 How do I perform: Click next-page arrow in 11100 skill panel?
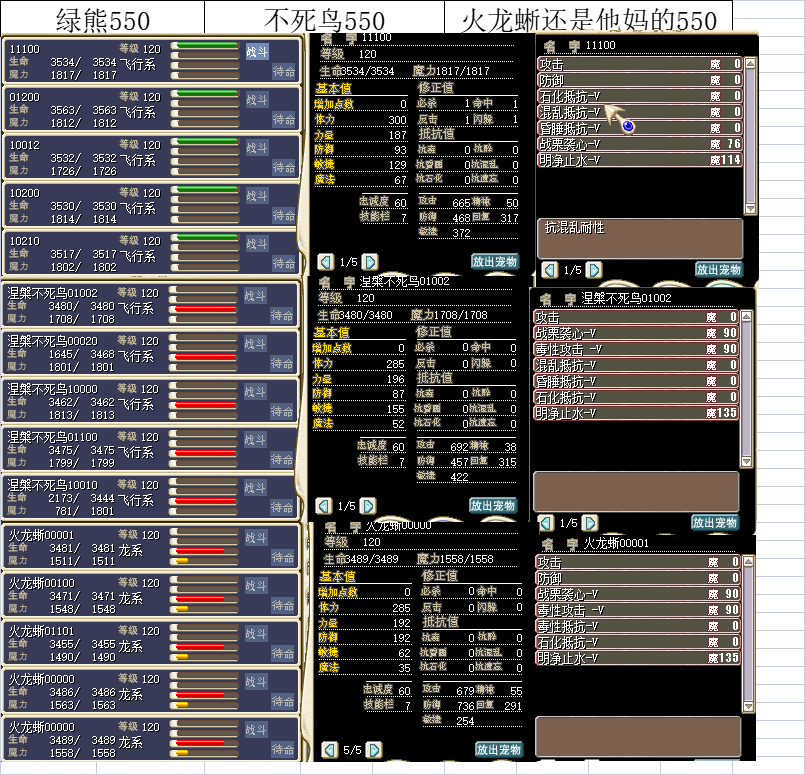(x=594, y=270)
